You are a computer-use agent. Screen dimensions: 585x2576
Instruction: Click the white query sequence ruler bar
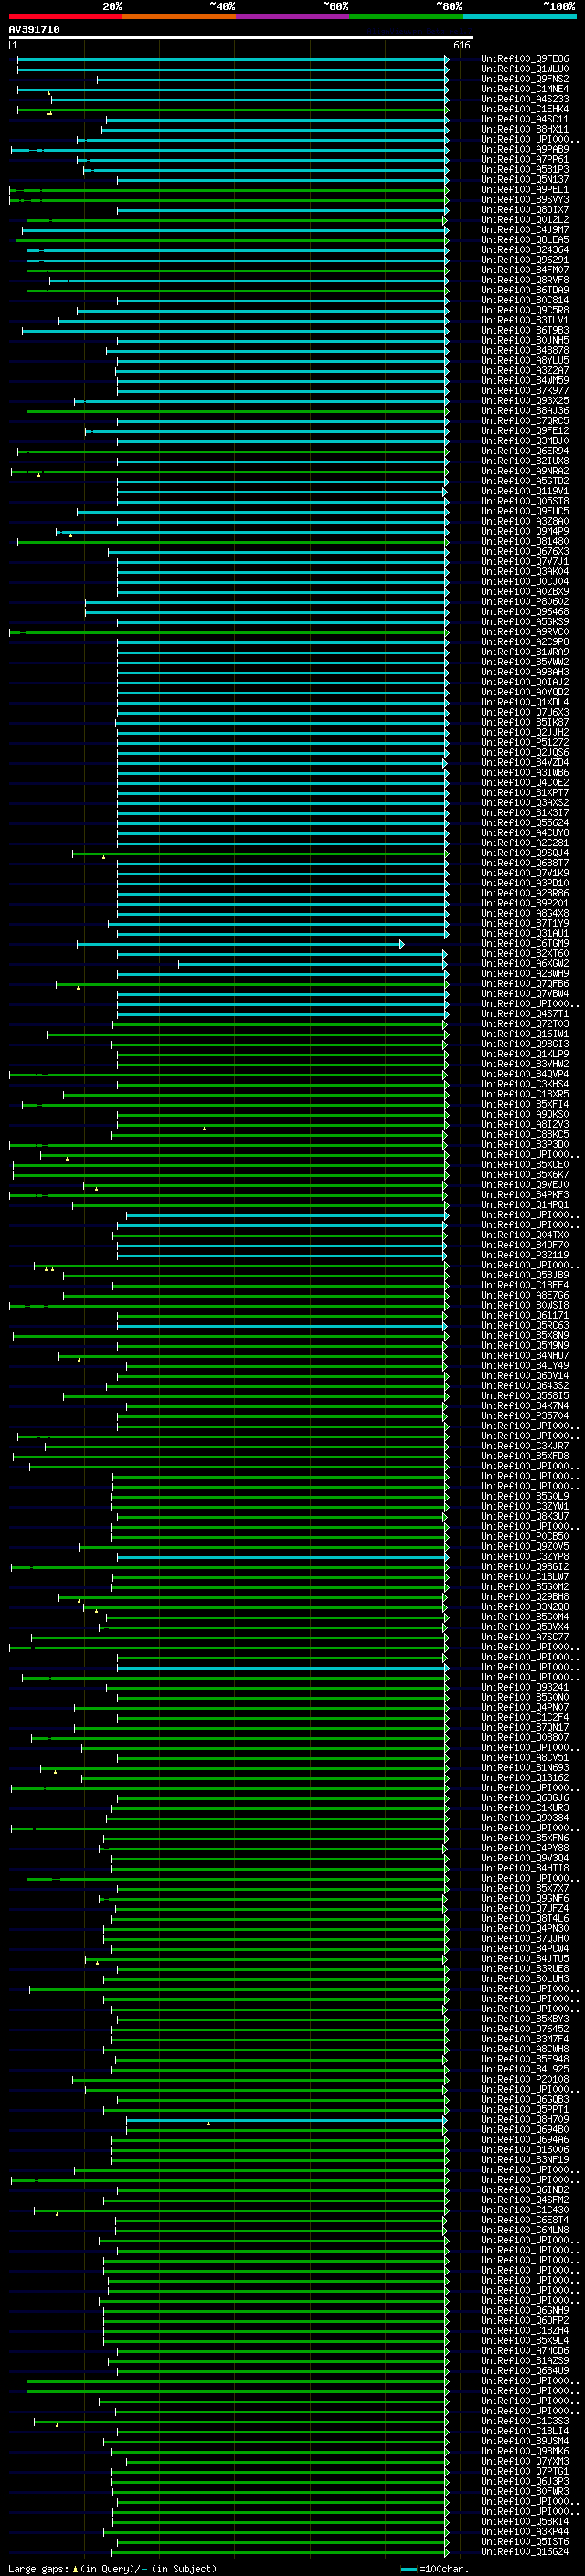click(x=241, y=38)
